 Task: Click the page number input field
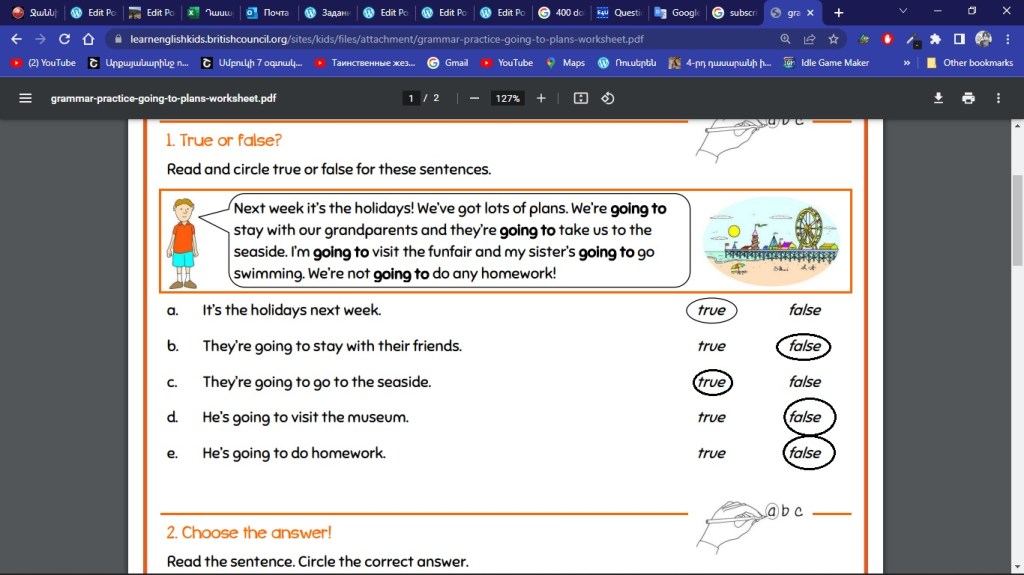tap(411, 99)
